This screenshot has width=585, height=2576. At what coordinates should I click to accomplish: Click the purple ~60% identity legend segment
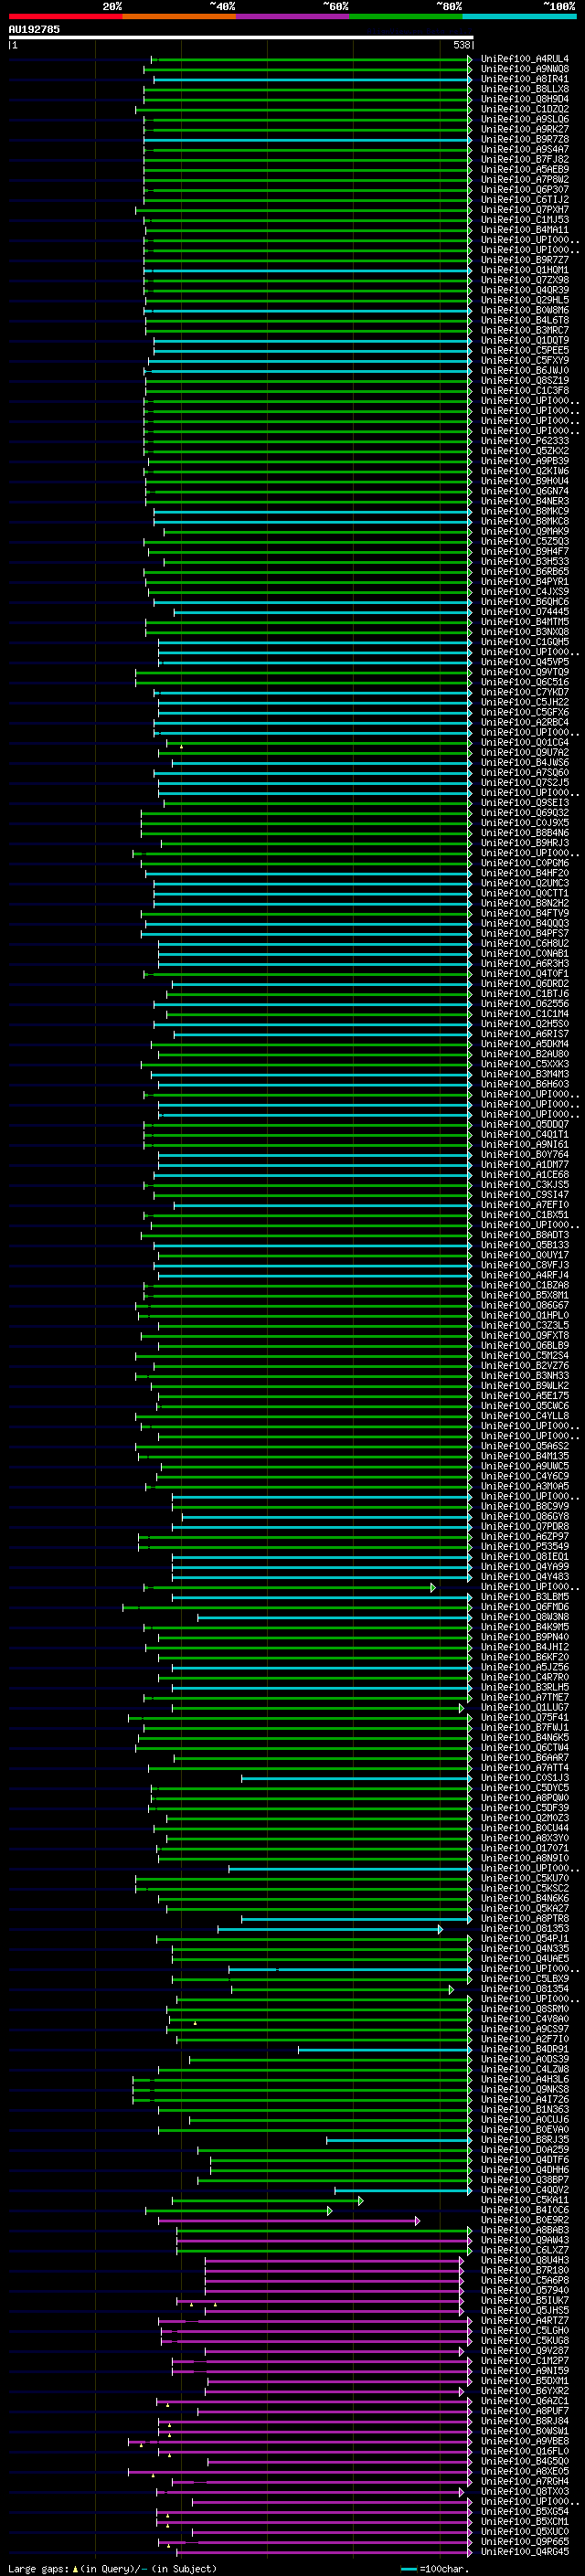click(x=293, y=17)
